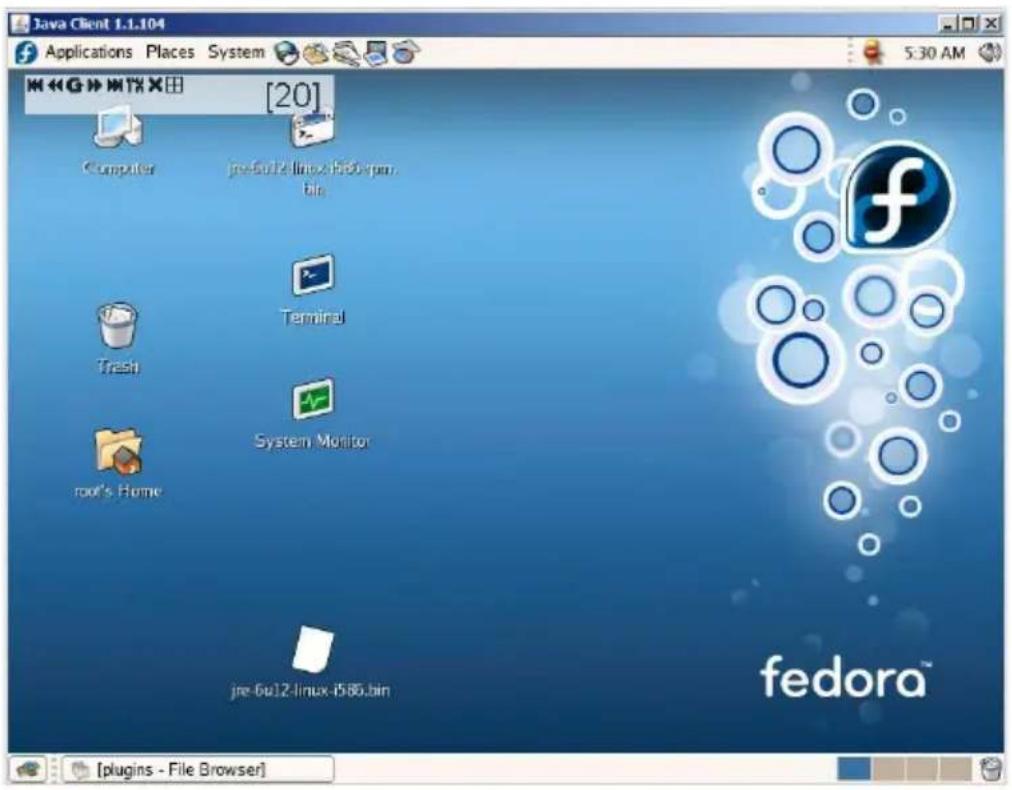Select the System Monitor desktop launcher
Screen dimensions: 1012x790
312,414
